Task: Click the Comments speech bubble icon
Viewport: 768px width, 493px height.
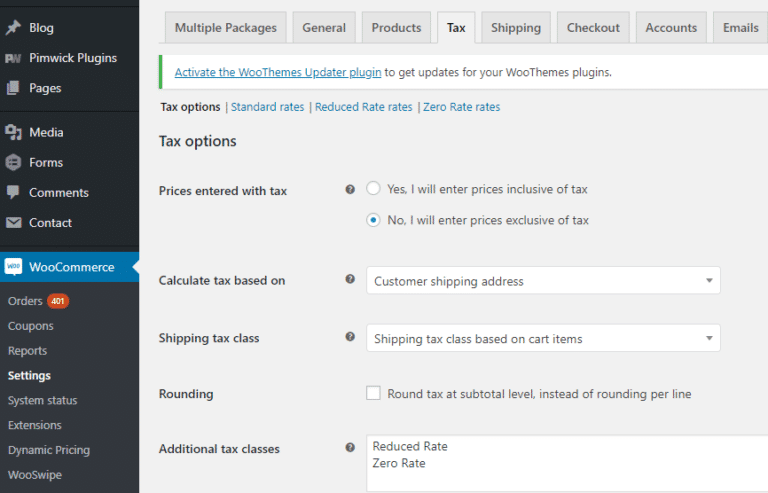Action: (x=13, y=192)
